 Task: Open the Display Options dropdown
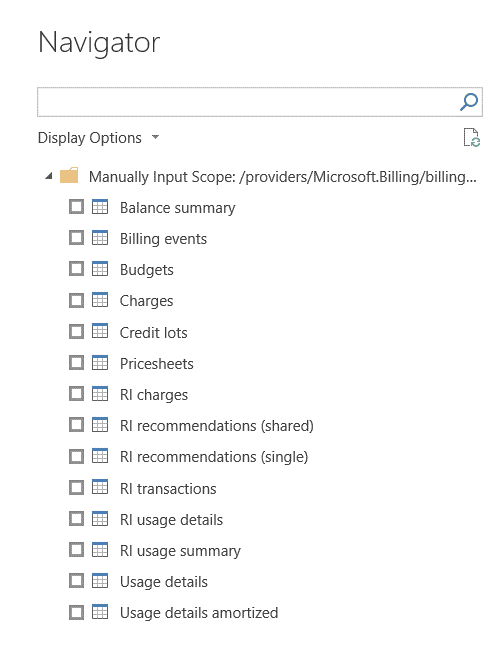99,138
